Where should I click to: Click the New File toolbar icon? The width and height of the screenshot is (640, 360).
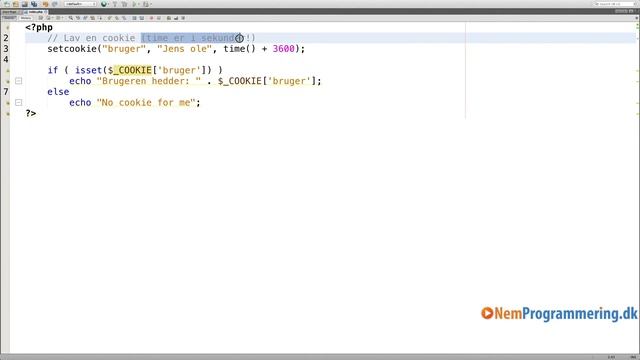(x=7, y=4)
